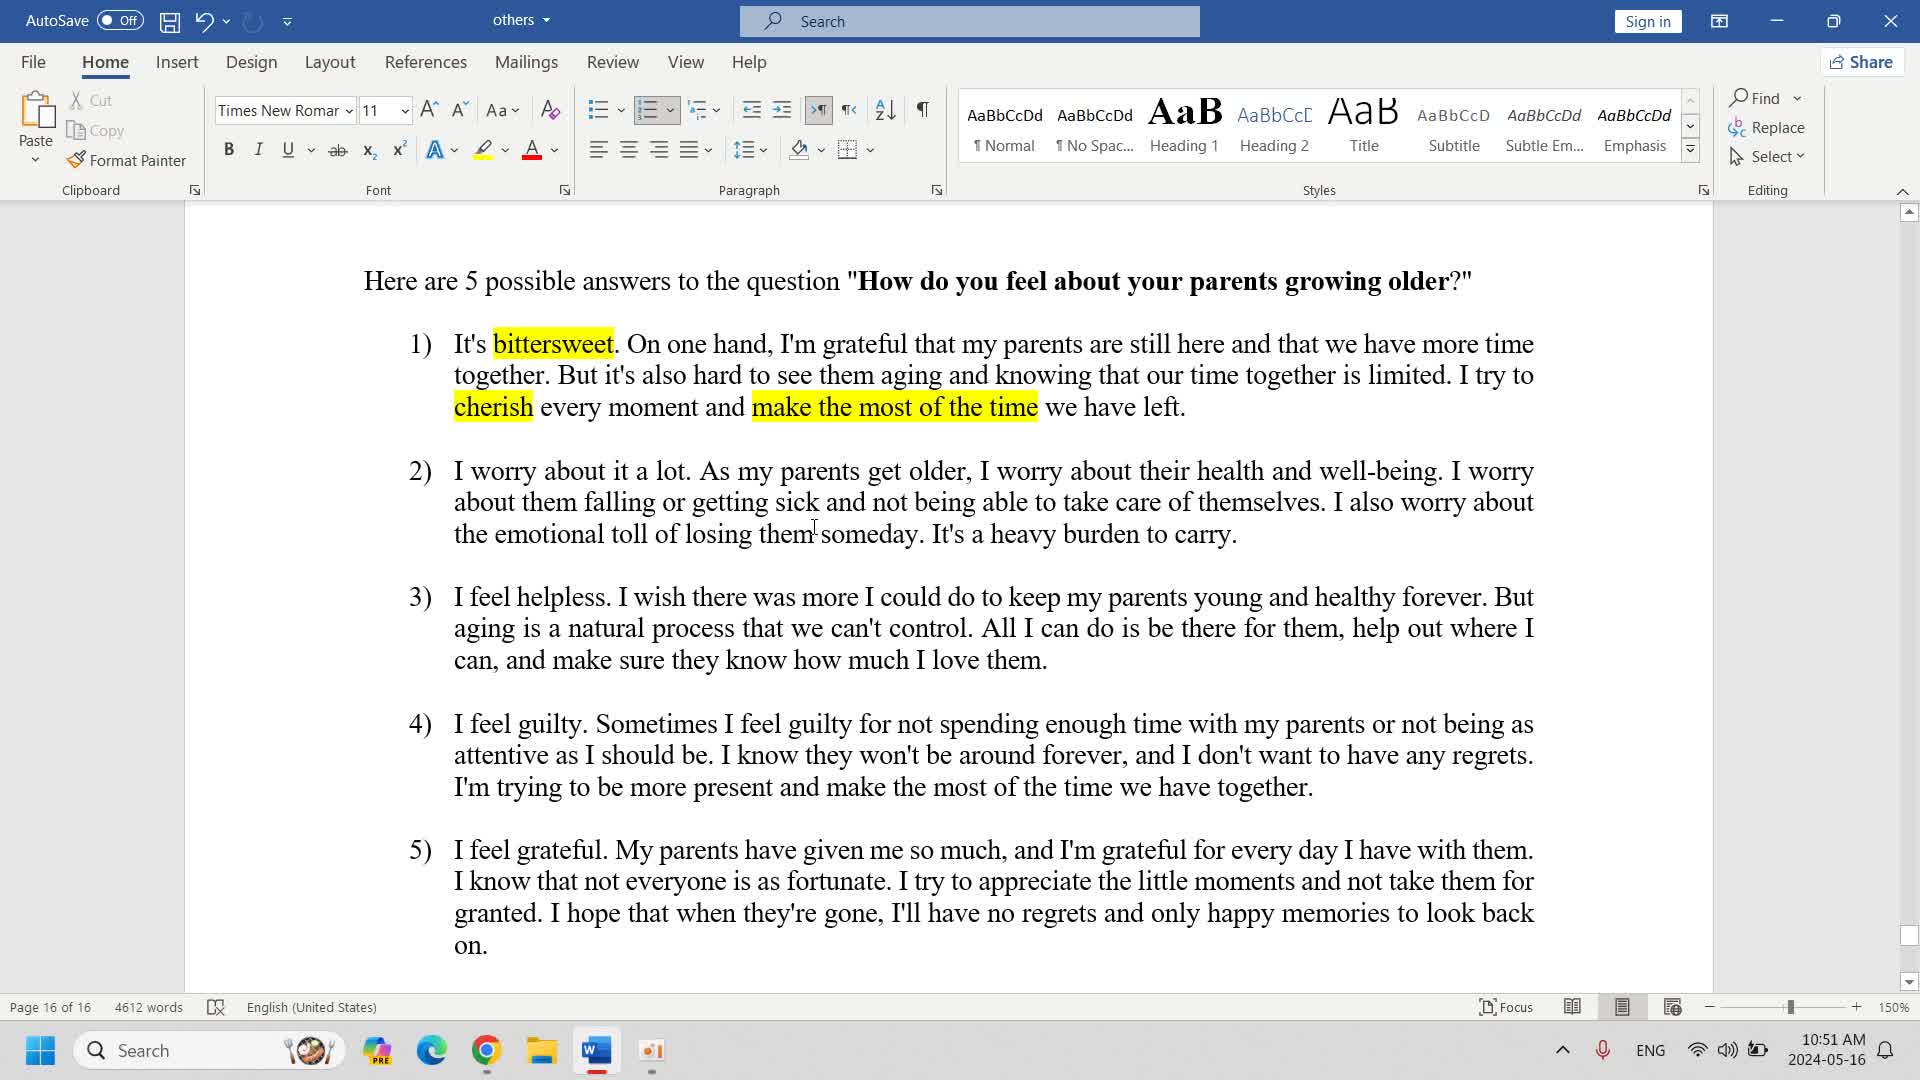Screen dimensions: 1920x1080
Task: Click the zoom slider handle
Action: tap(1790, 1007)
